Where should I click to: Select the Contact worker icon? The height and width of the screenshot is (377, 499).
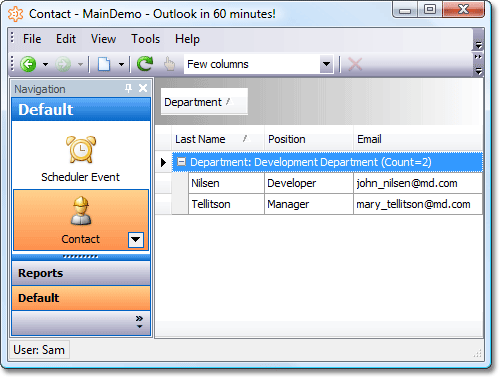click(x=81, y=211)
